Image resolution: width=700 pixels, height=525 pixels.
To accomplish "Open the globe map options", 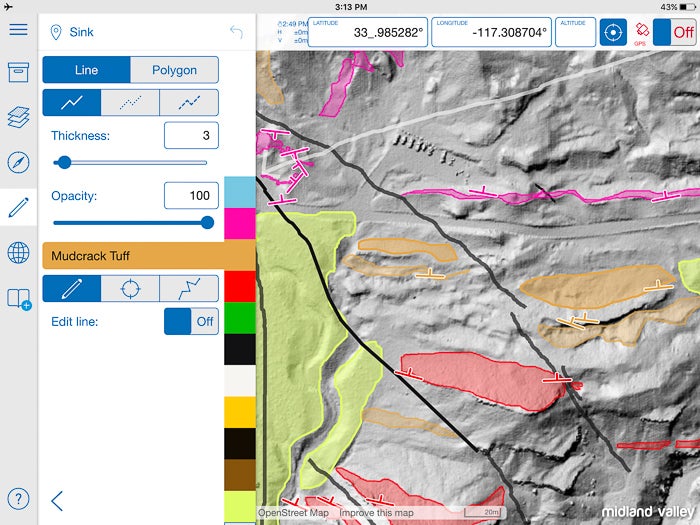I will tap(18, 253).
